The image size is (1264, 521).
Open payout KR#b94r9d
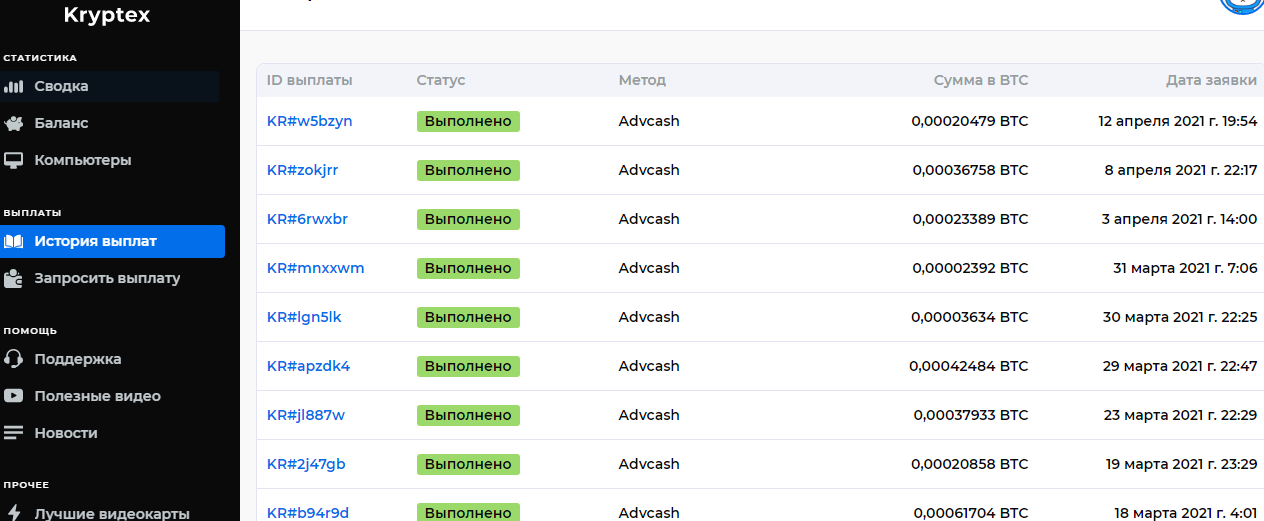(x=308, y=513)
